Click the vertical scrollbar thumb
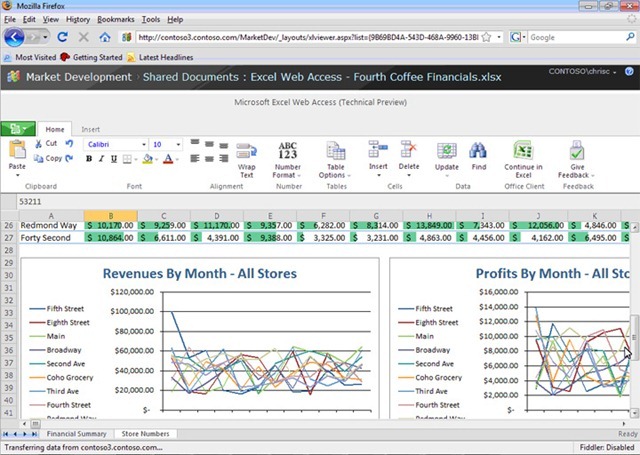Screen dimensions: 640x455 pos(634,337)
